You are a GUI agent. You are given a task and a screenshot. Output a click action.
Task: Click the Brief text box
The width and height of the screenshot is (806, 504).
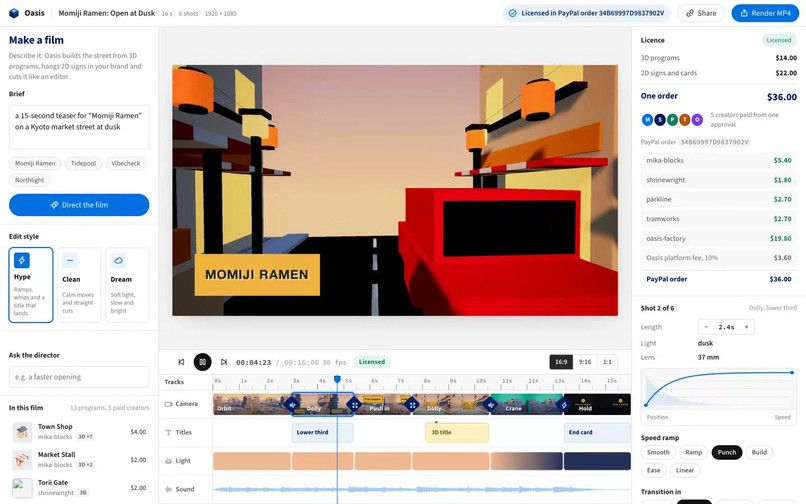pos(79,127)
